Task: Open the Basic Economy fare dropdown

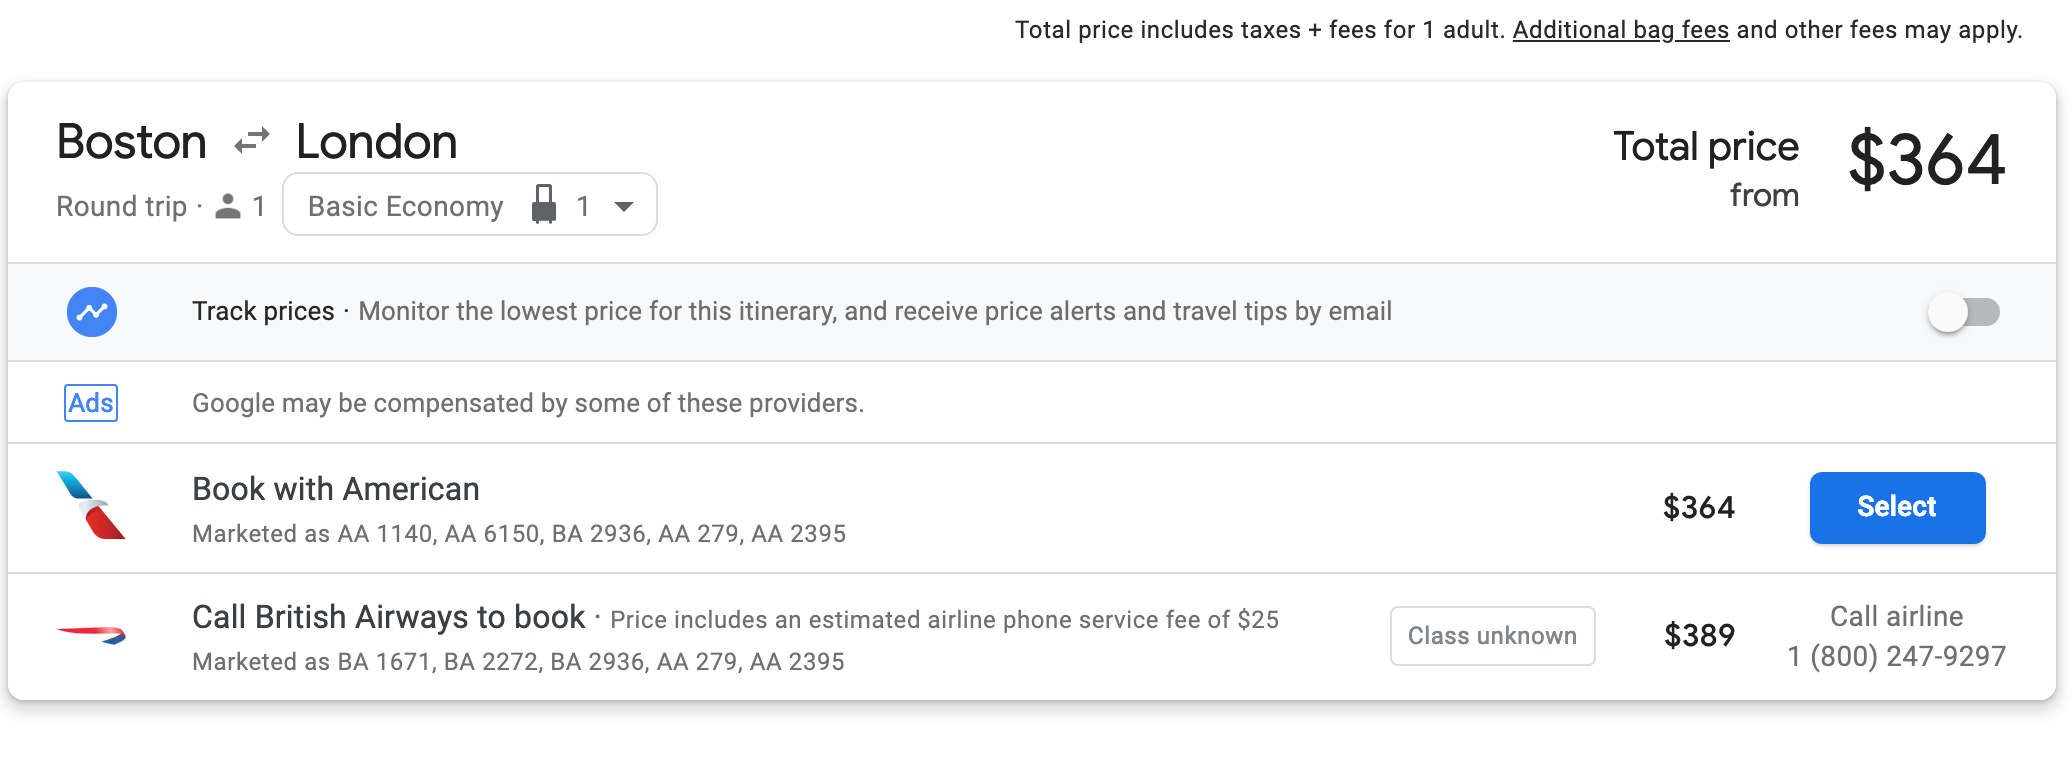Action: click(406, 206)
